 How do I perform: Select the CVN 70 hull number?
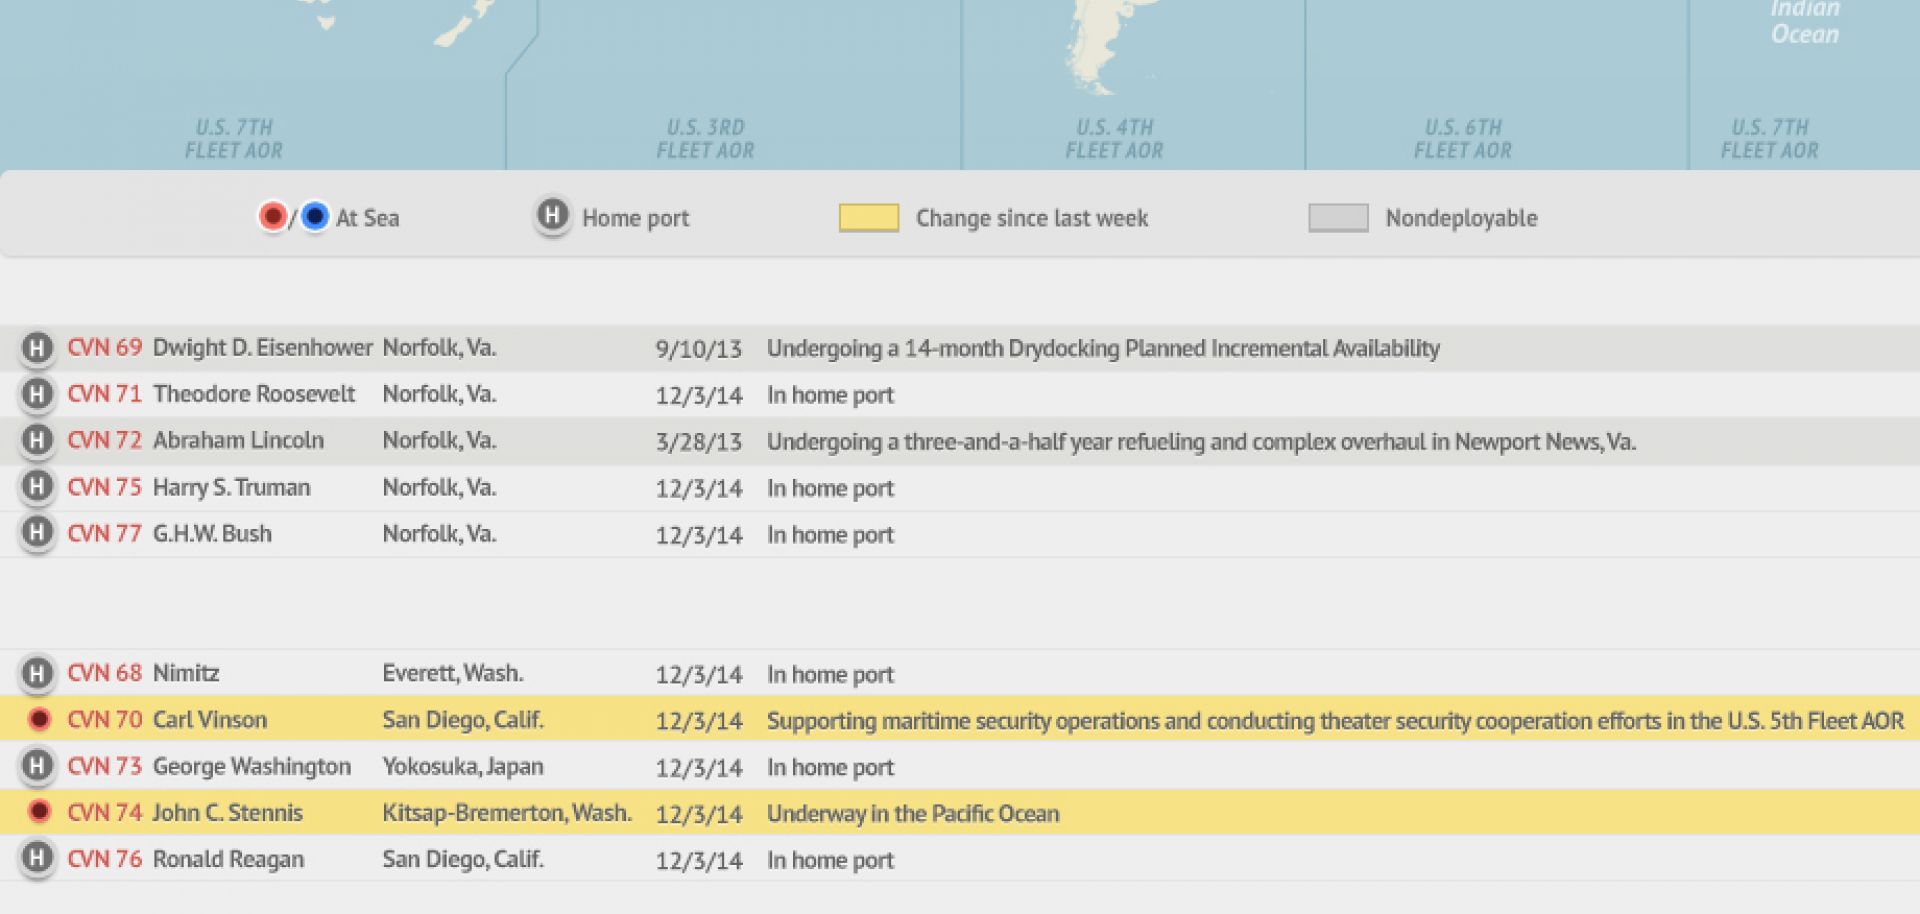pos(105,720)
